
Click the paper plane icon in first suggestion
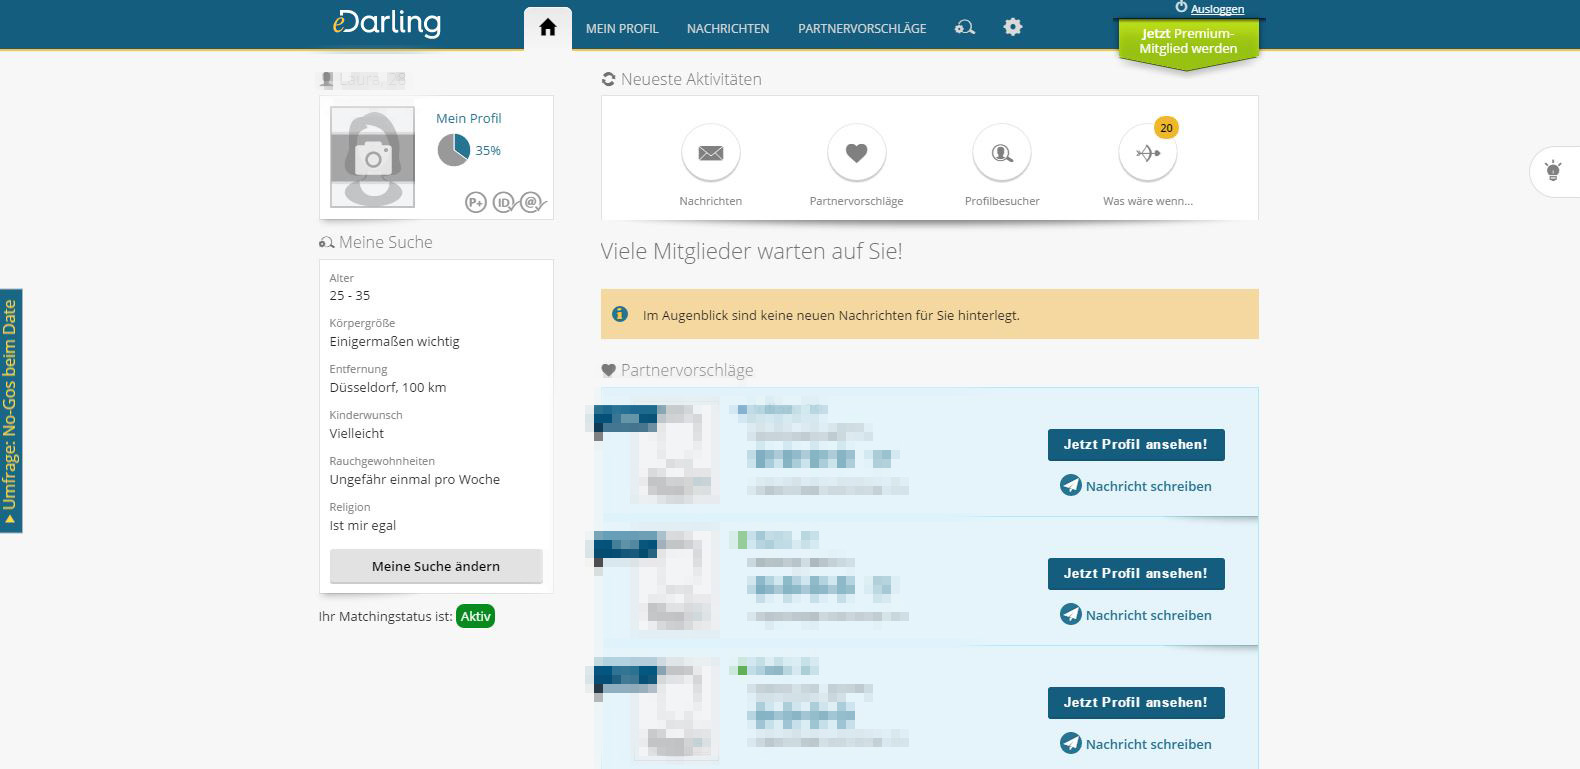pyautogui.click(x=1071, y=486)
